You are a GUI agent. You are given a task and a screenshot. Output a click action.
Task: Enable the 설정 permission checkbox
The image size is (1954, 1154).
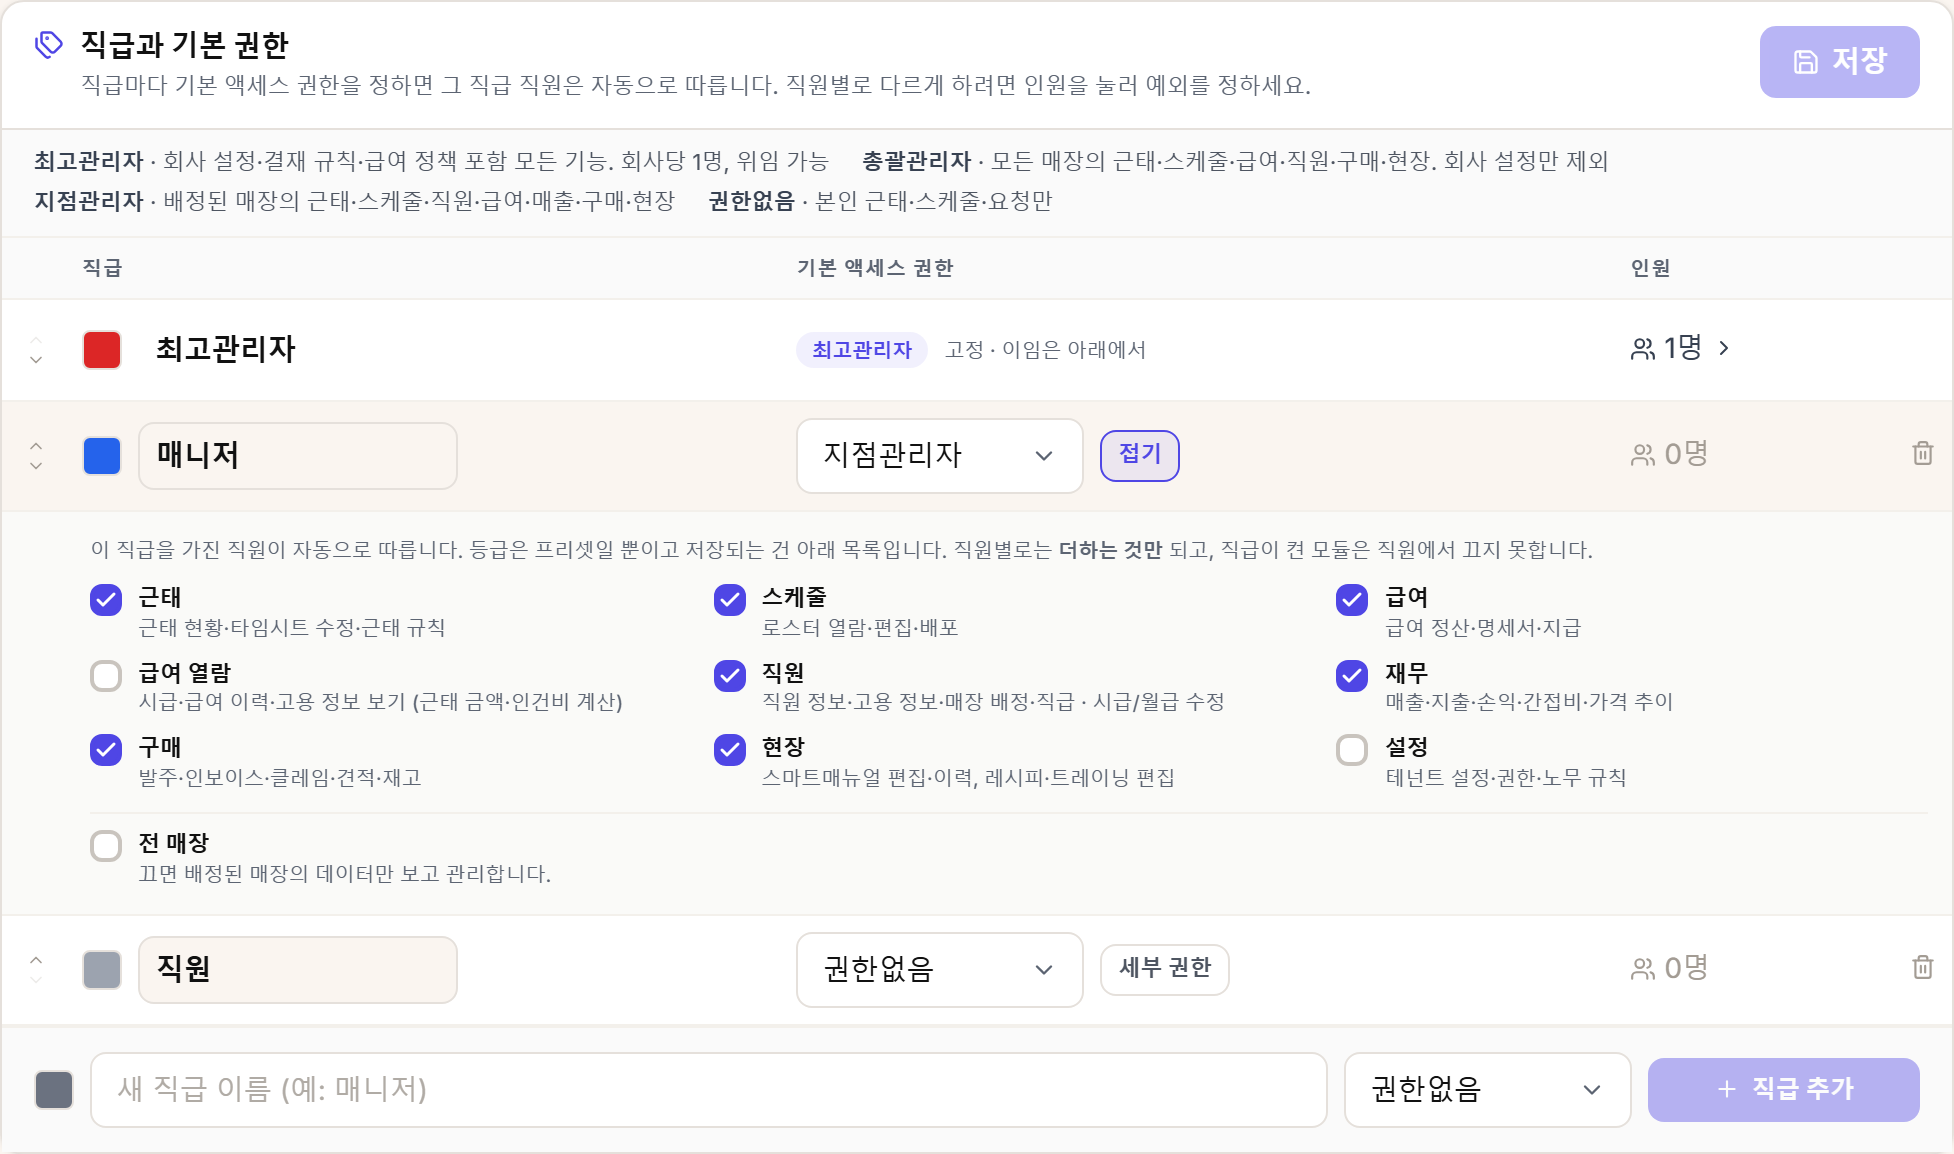(1352, 750)
